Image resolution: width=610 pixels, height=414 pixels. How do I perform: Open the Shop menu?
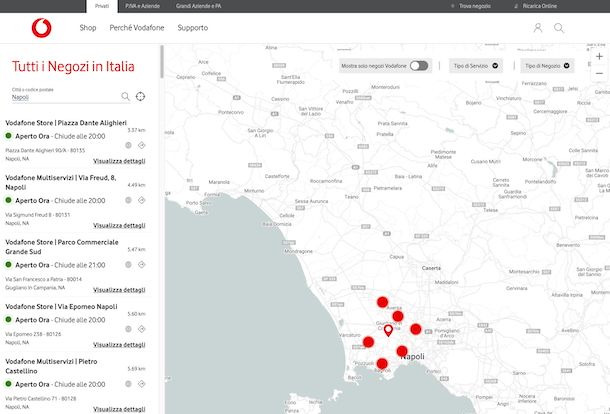[88, 28]
